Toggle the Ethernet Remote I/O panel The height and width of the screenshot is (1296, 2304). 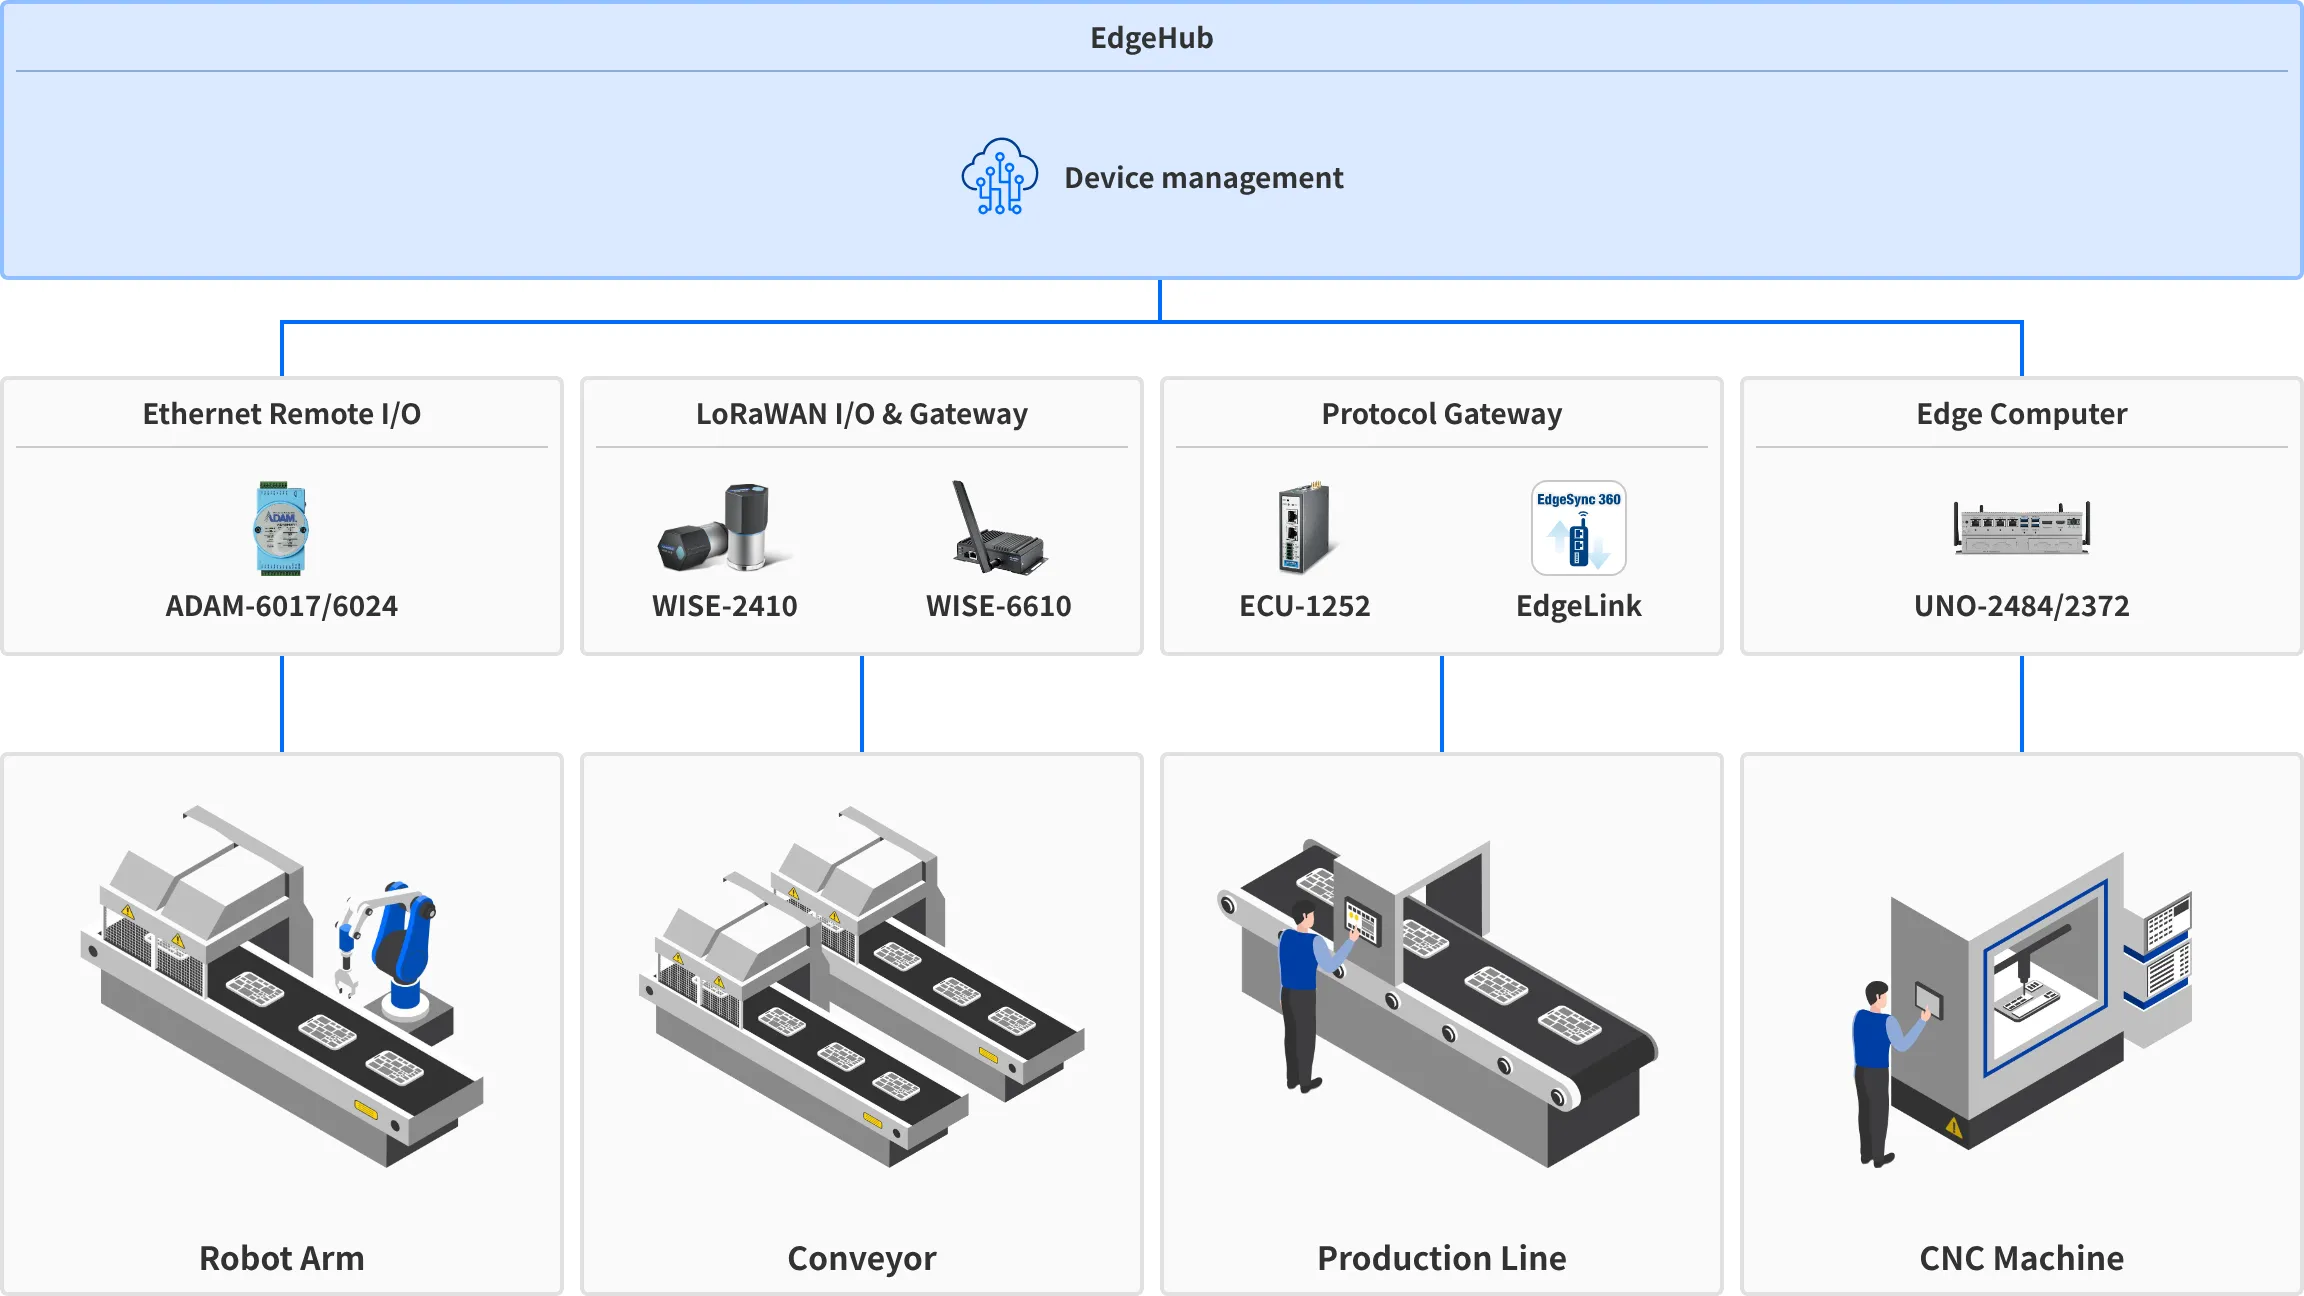(x=281, y=413)
